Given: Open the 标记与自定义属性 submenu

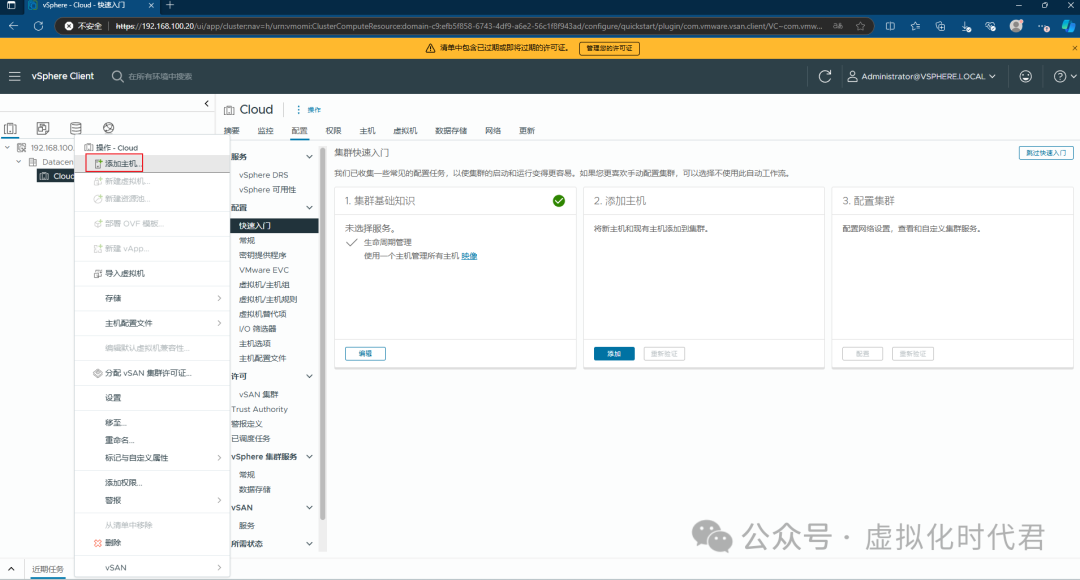Looking at the screenshot, I should (x=152, y=458).
